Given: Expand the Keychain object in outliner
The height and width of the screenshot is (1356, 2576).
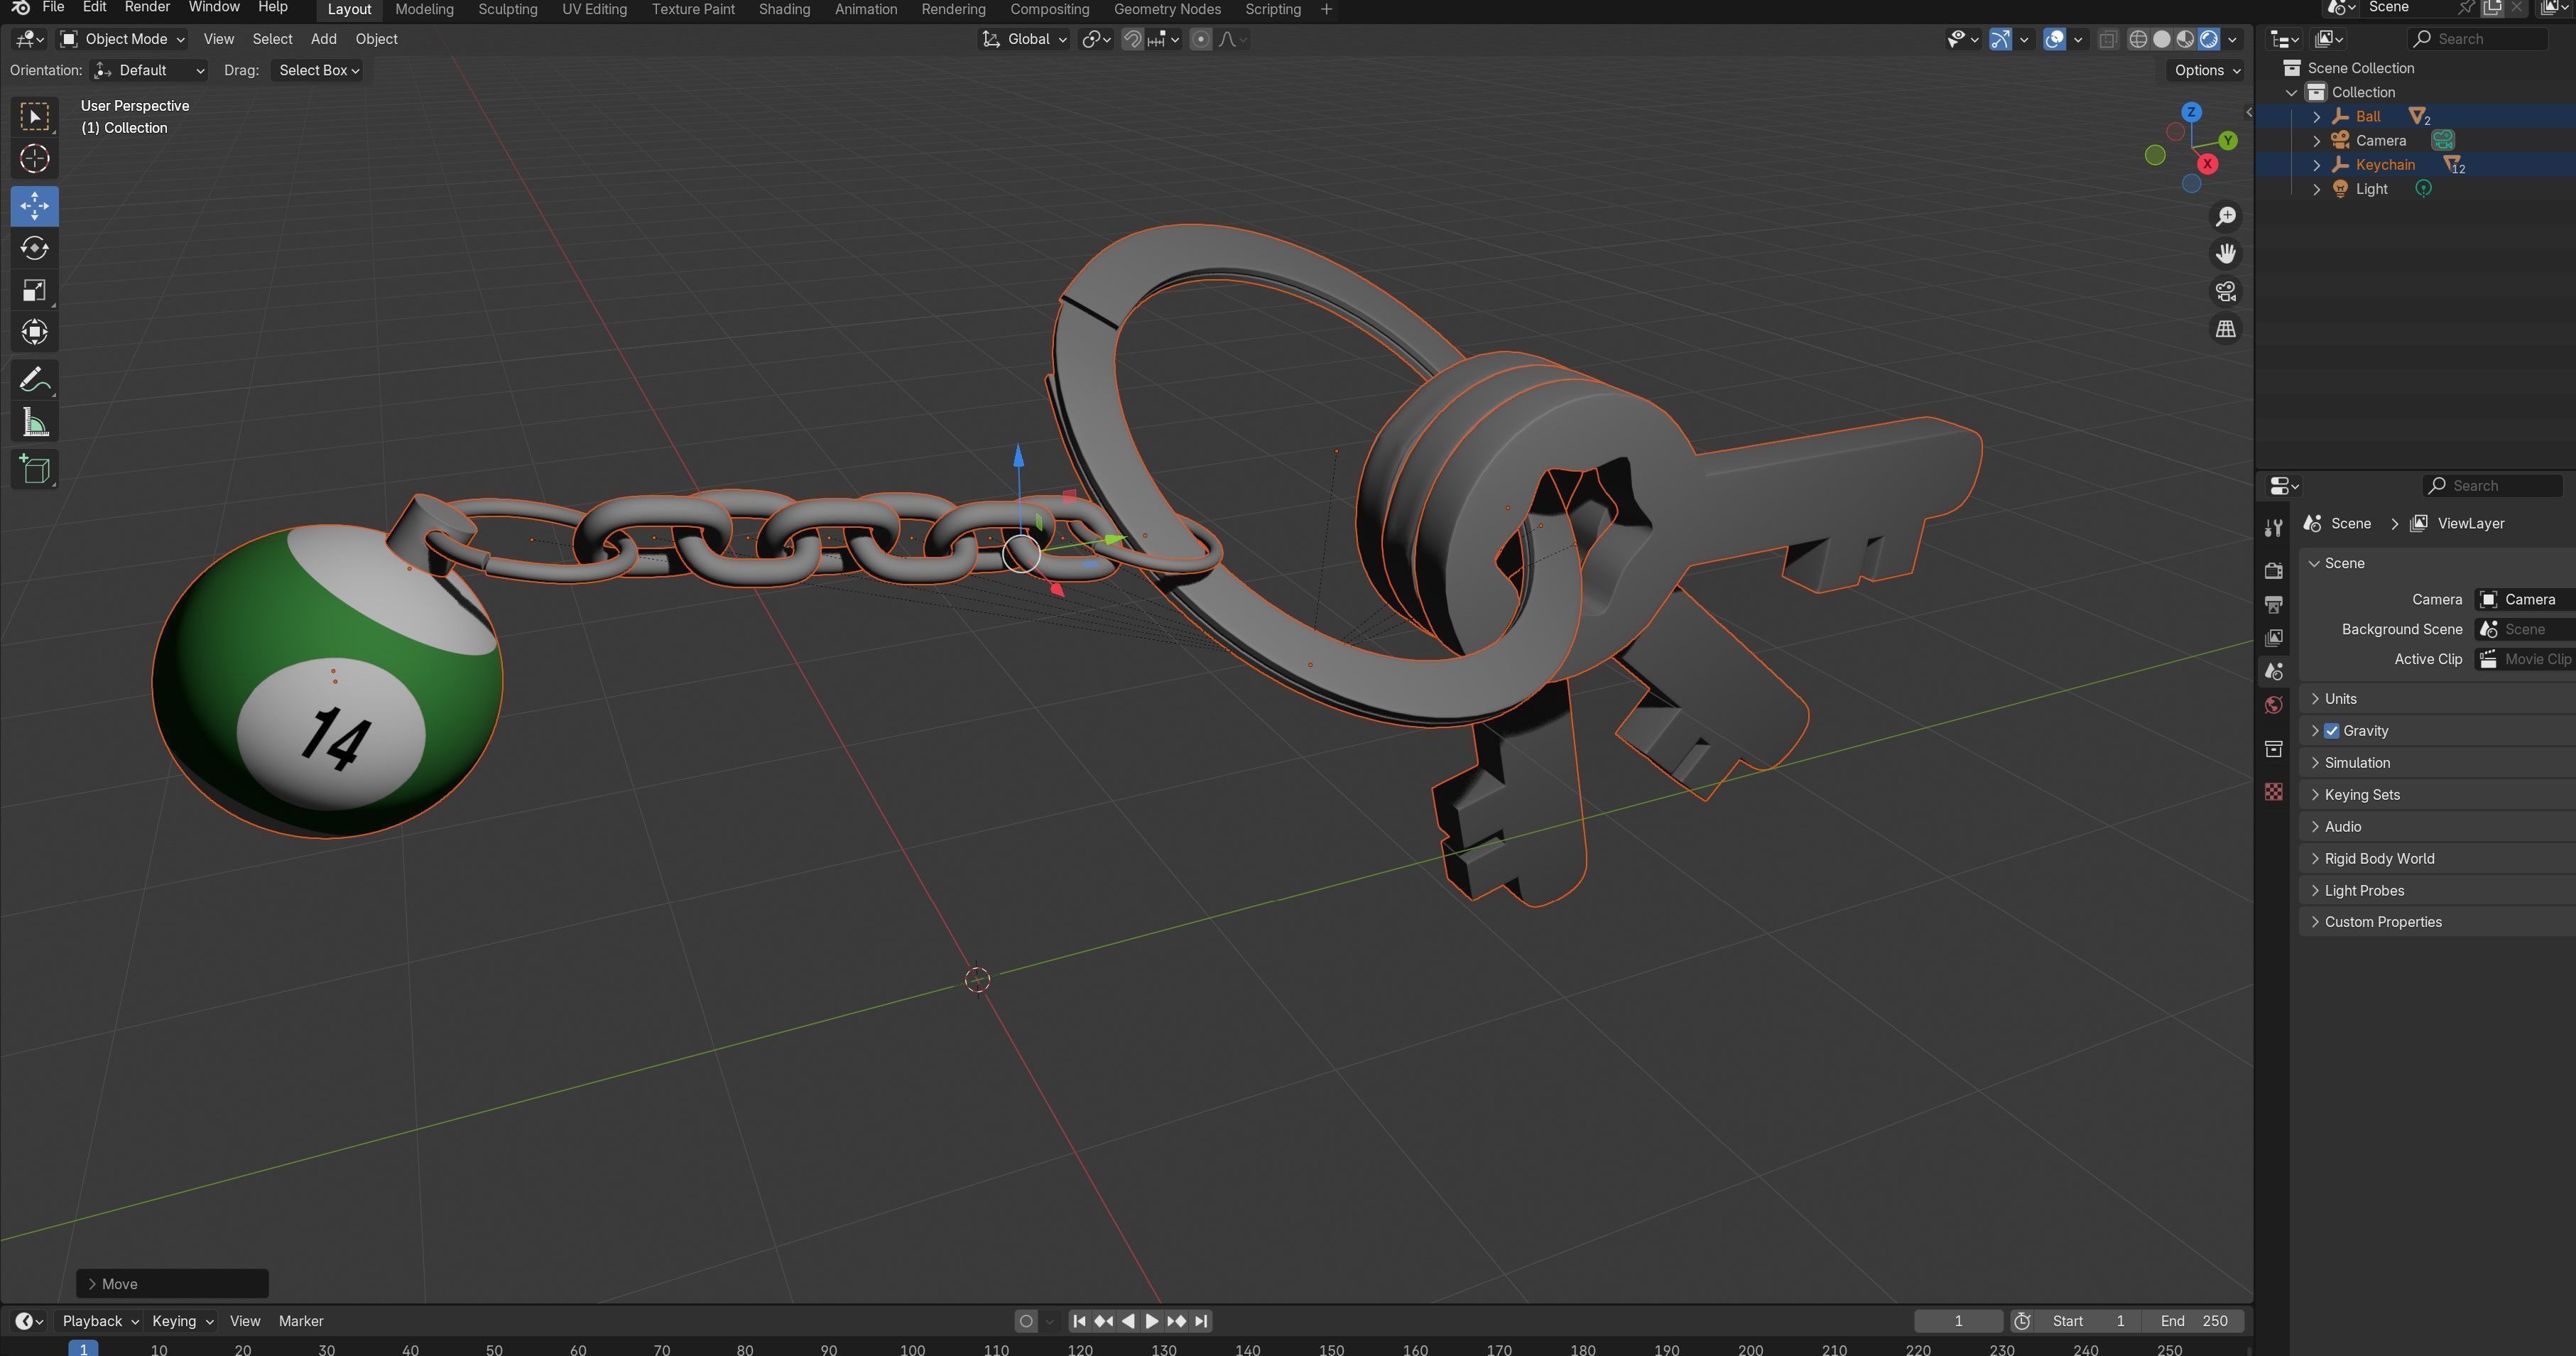Looking at the screenshot, I should [2316, 165].
